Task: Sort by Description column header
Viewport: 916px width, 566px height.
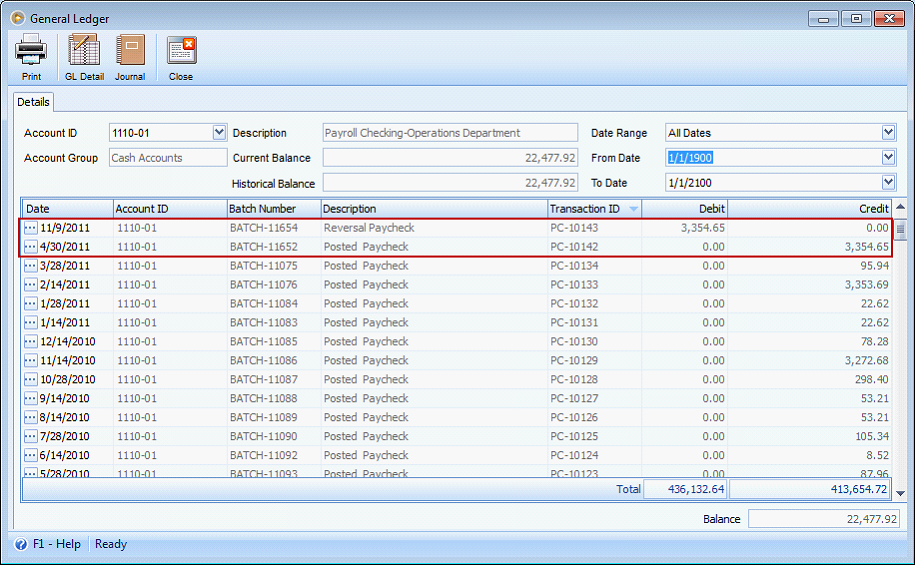Action: 434,209
